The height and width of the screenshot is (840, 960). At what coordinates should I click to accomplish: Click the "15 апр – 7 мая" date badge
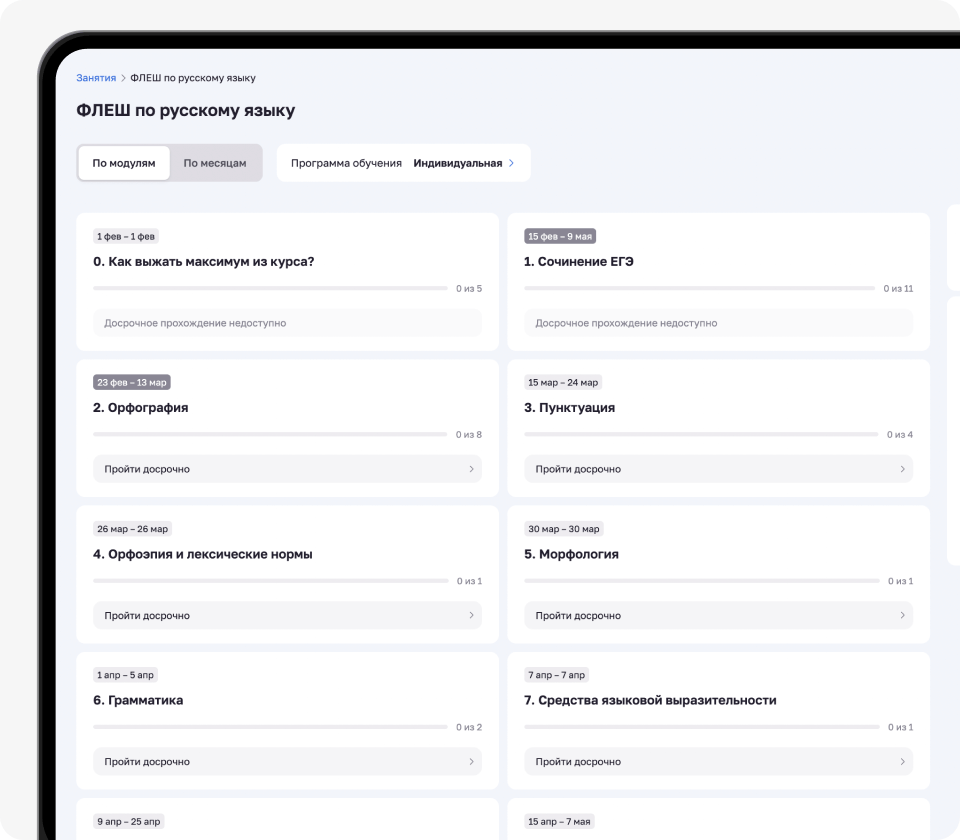coord(559,820)
